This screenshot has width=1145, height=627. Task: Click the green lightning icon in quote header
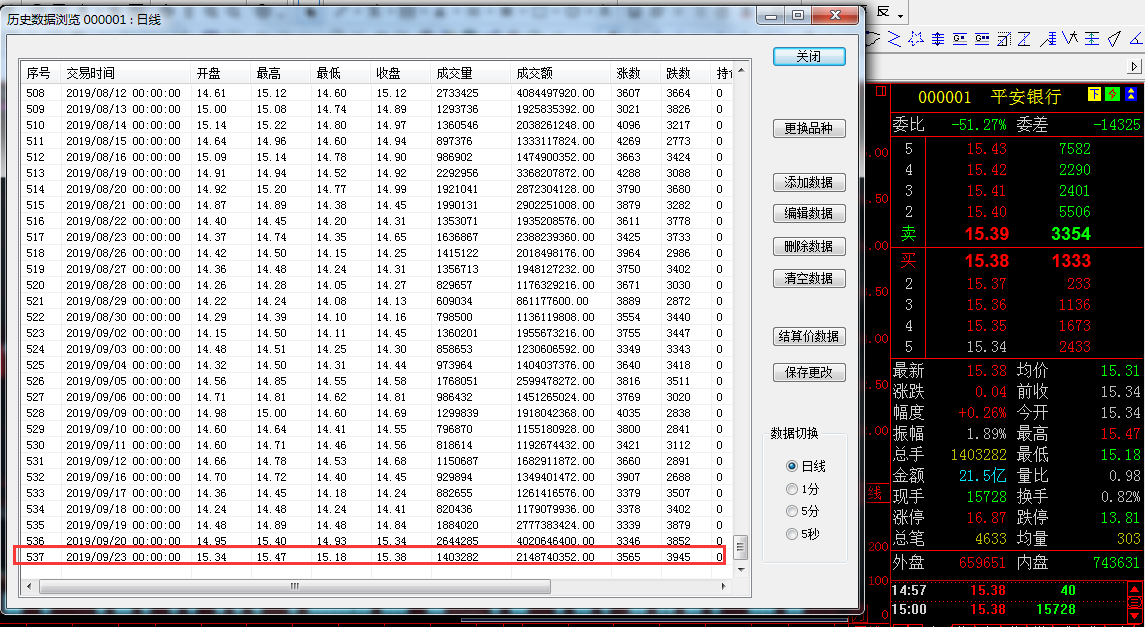[1113, 95]
